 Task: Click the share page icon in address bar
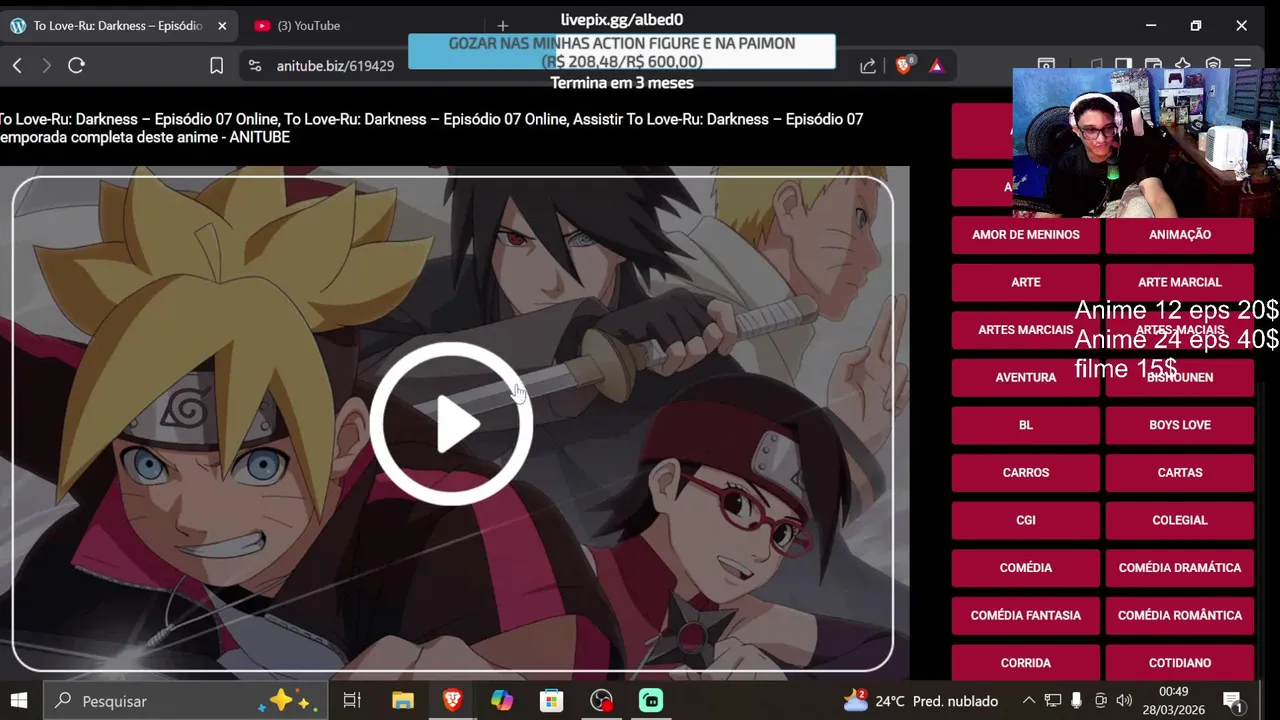(x=868, y=66)
